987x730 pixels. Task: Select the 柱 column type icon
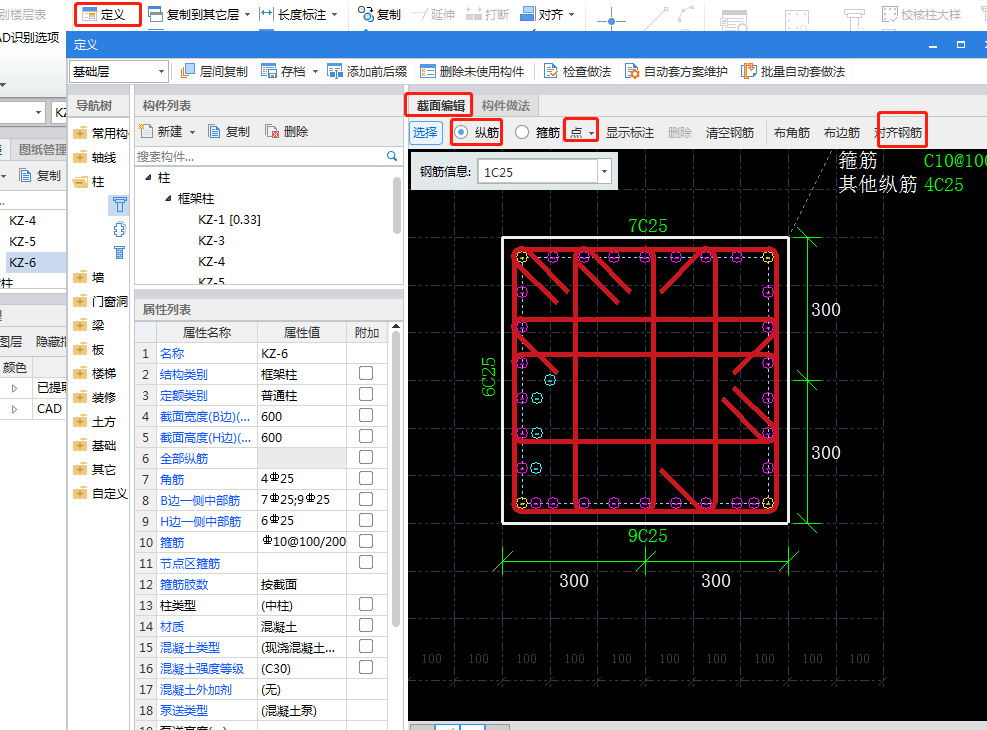[x=120, y=205]
